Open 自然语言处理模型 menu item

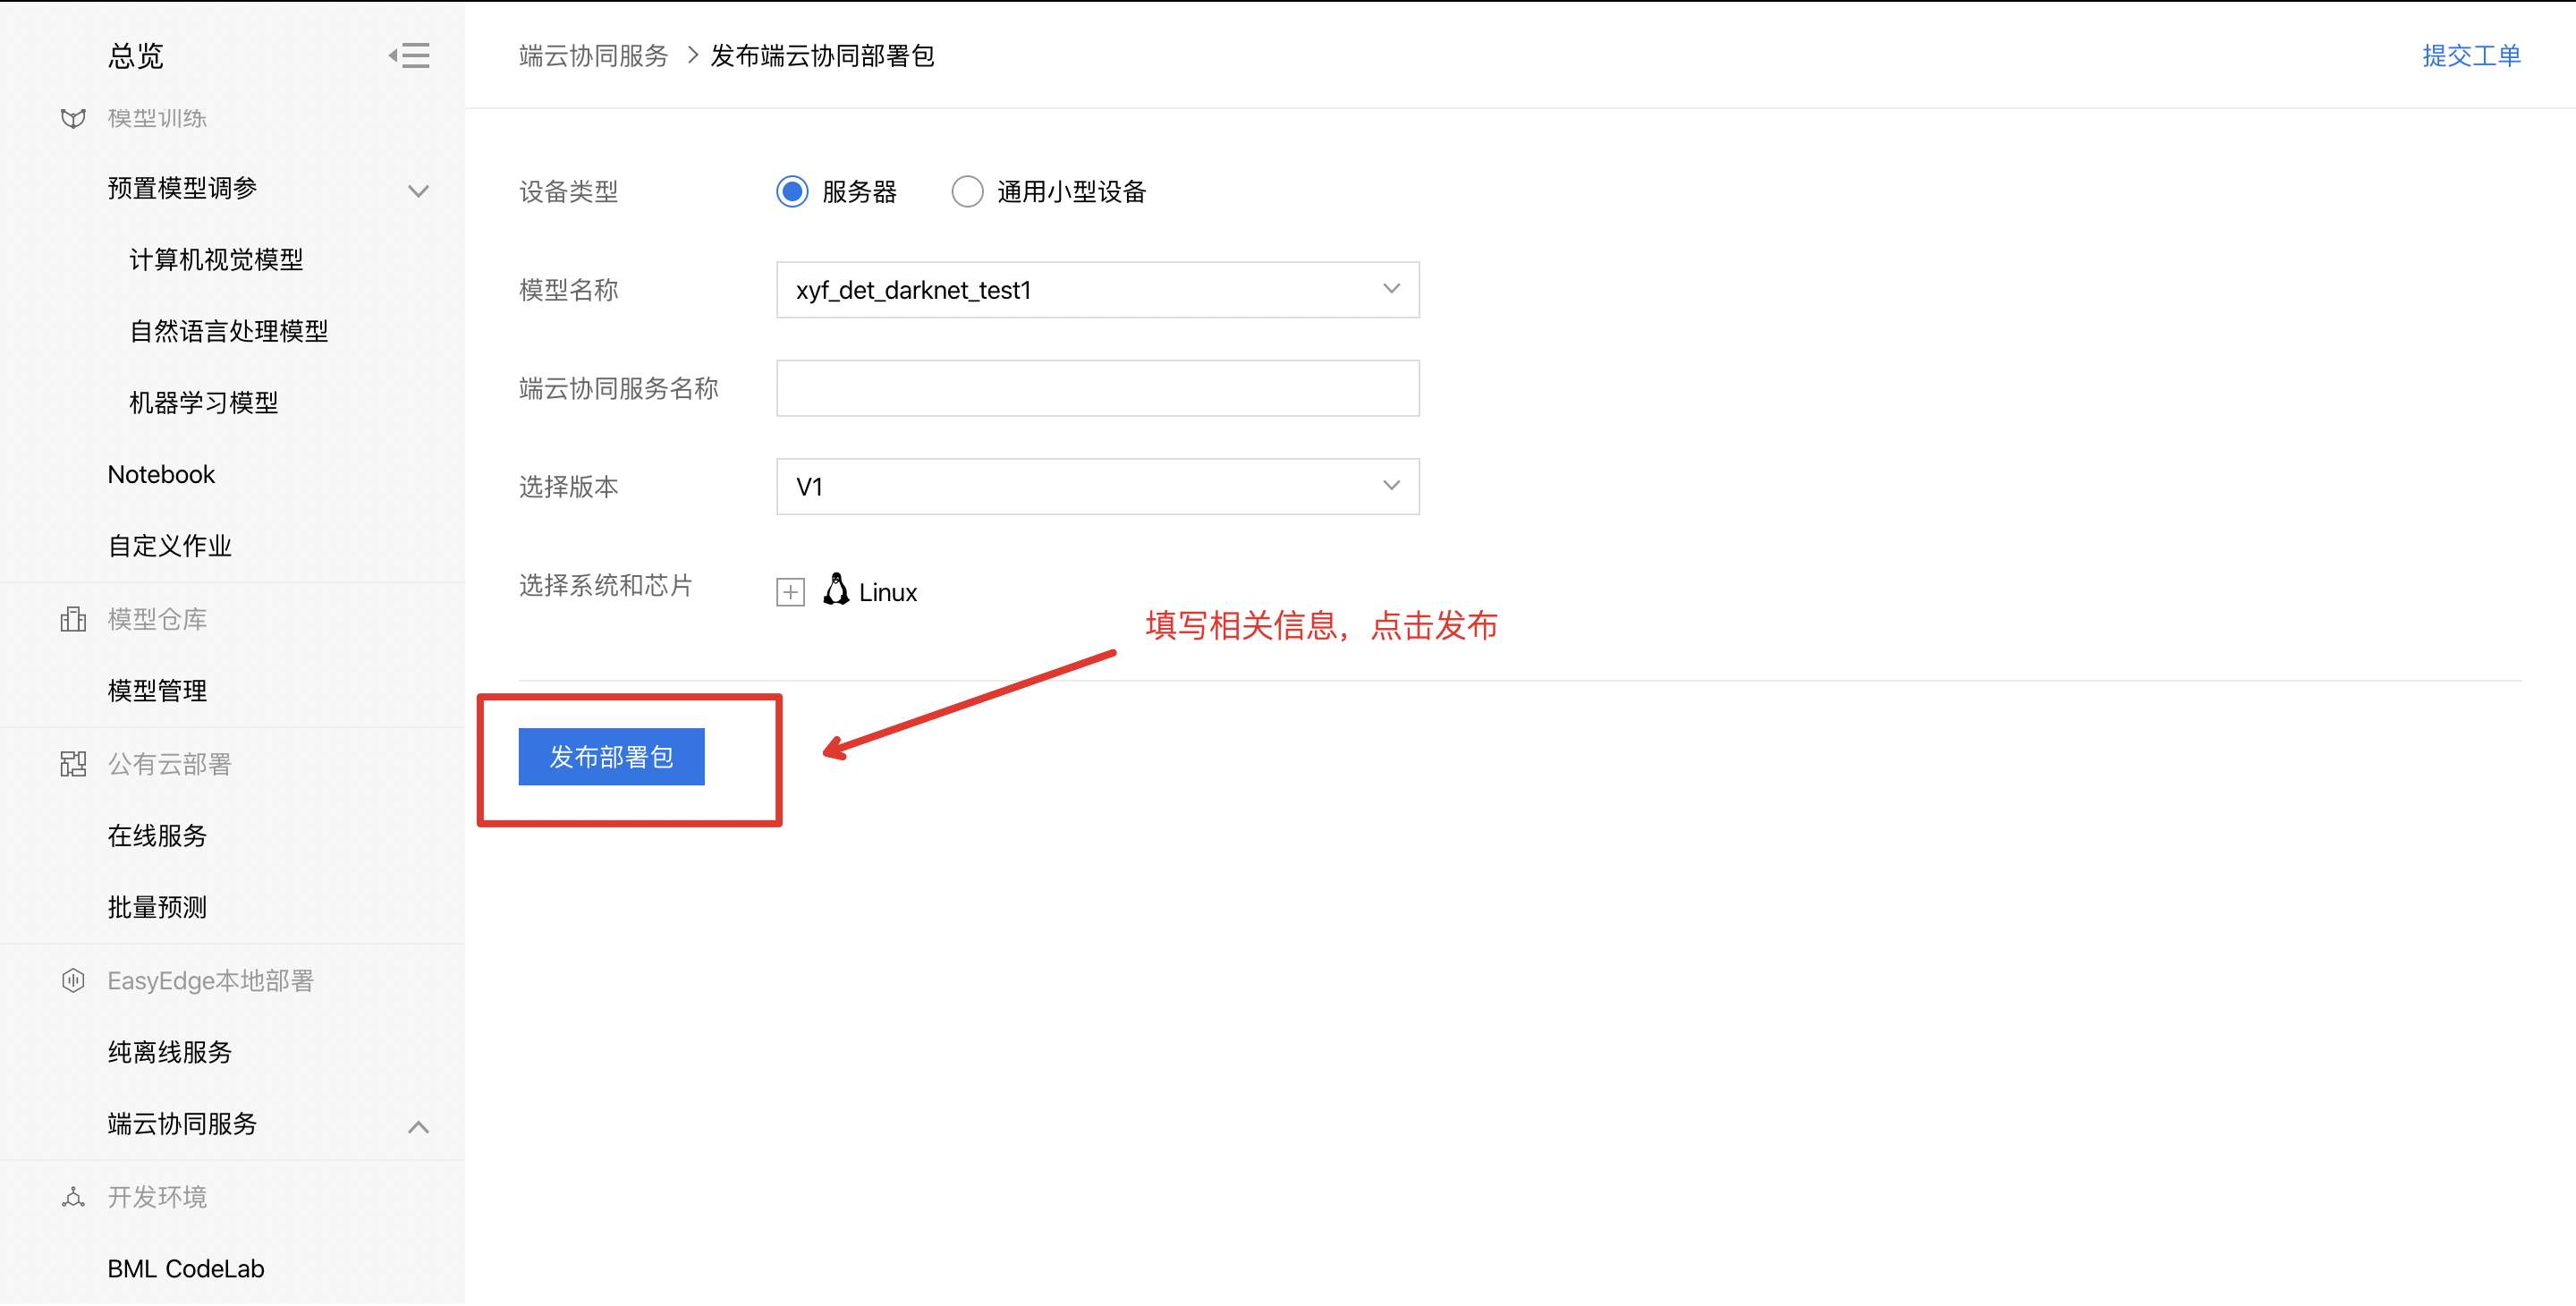tap(229, 331)
